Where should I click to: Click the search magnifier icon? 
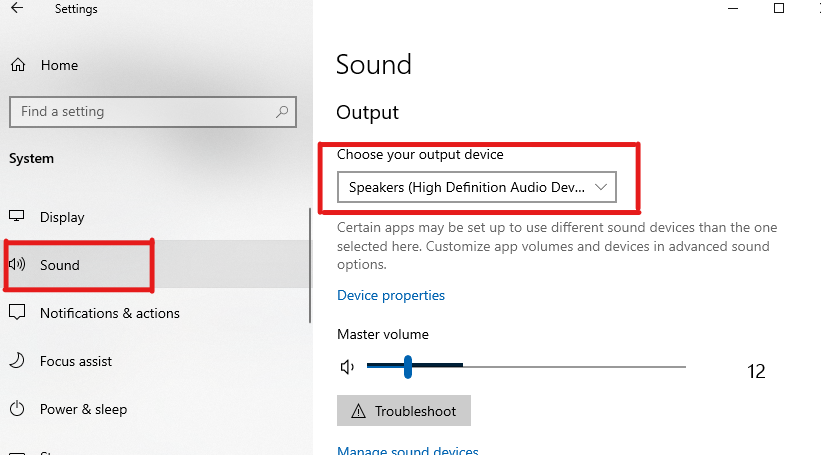(x=284, y=112)
